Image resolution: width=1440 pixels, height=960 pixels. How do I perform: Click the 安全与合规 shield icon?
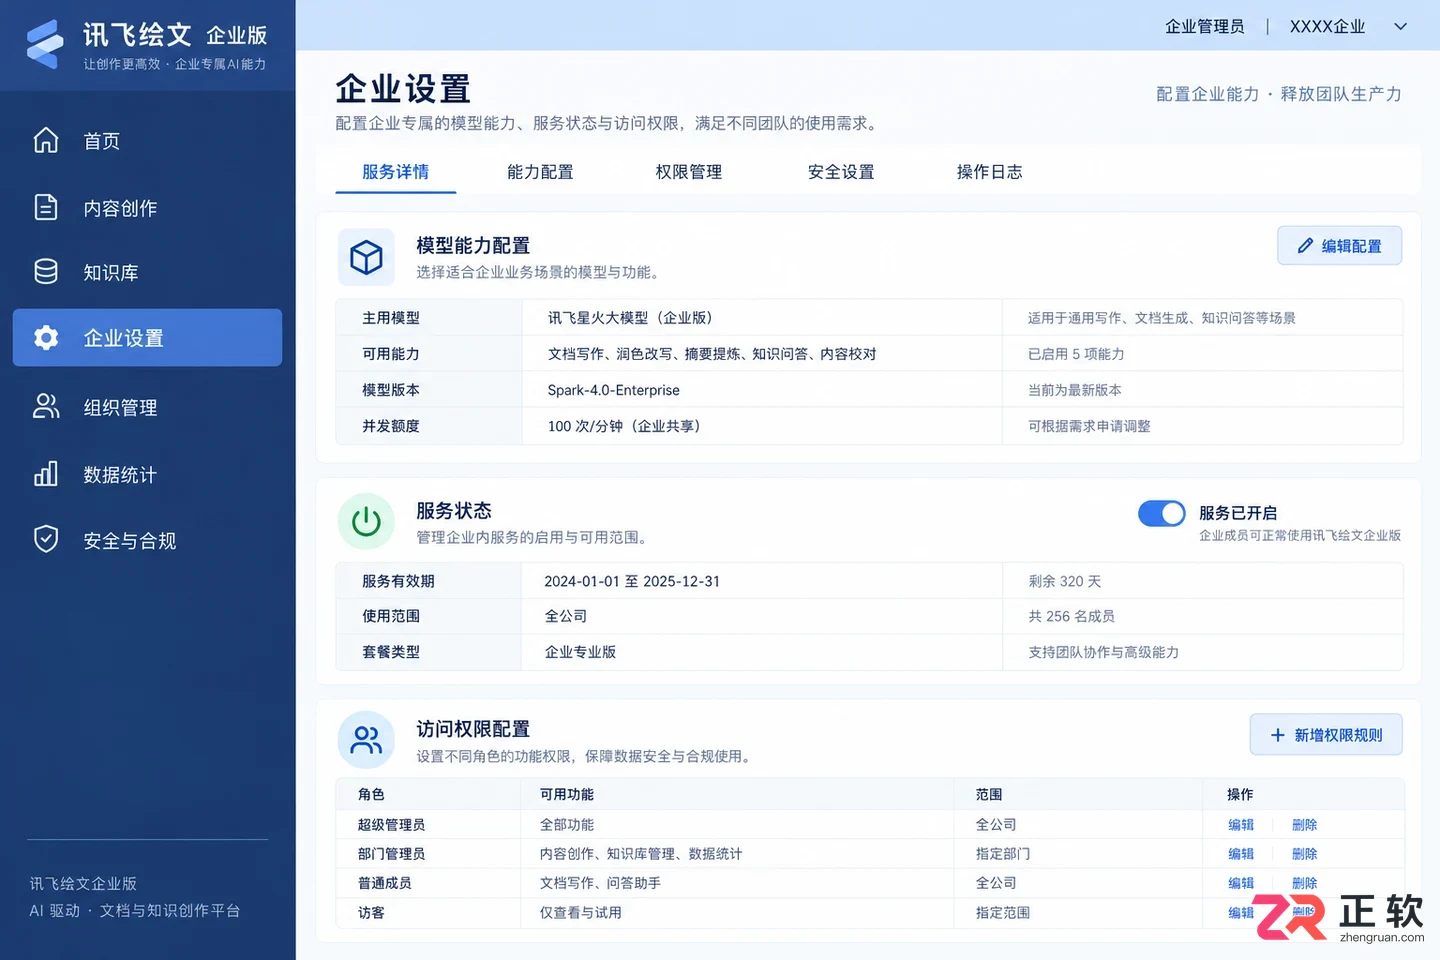46,539
